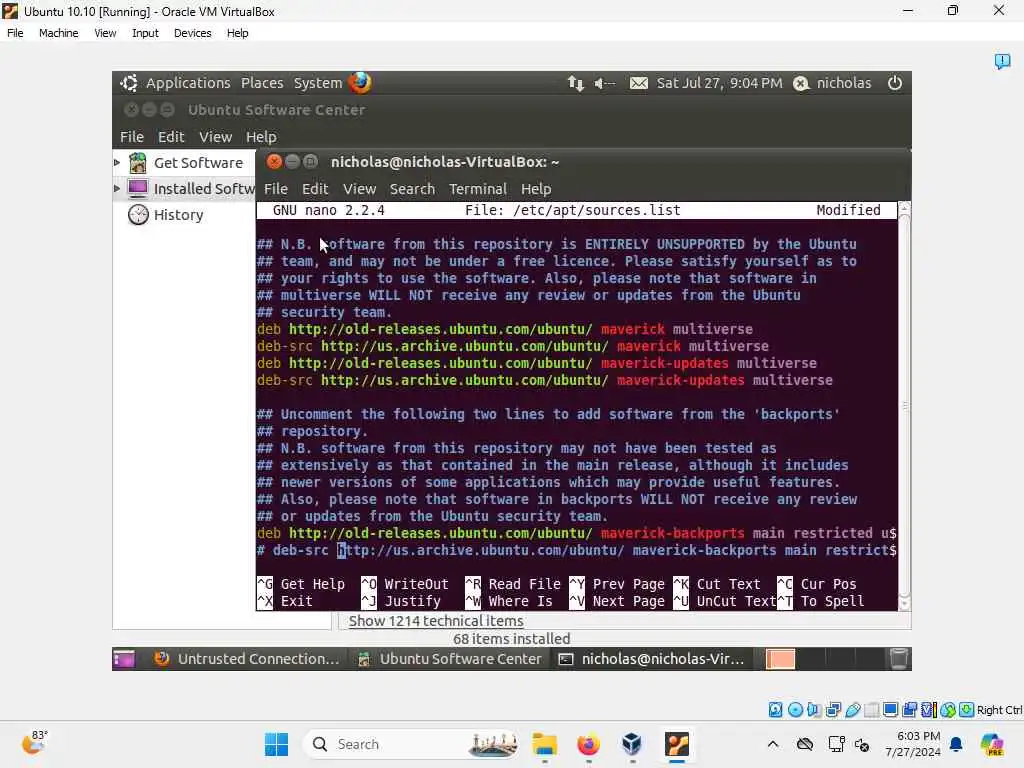
Task: Open File Explorer from Windows taskbar
Action: pyautogui.click(x=544, y=744)
